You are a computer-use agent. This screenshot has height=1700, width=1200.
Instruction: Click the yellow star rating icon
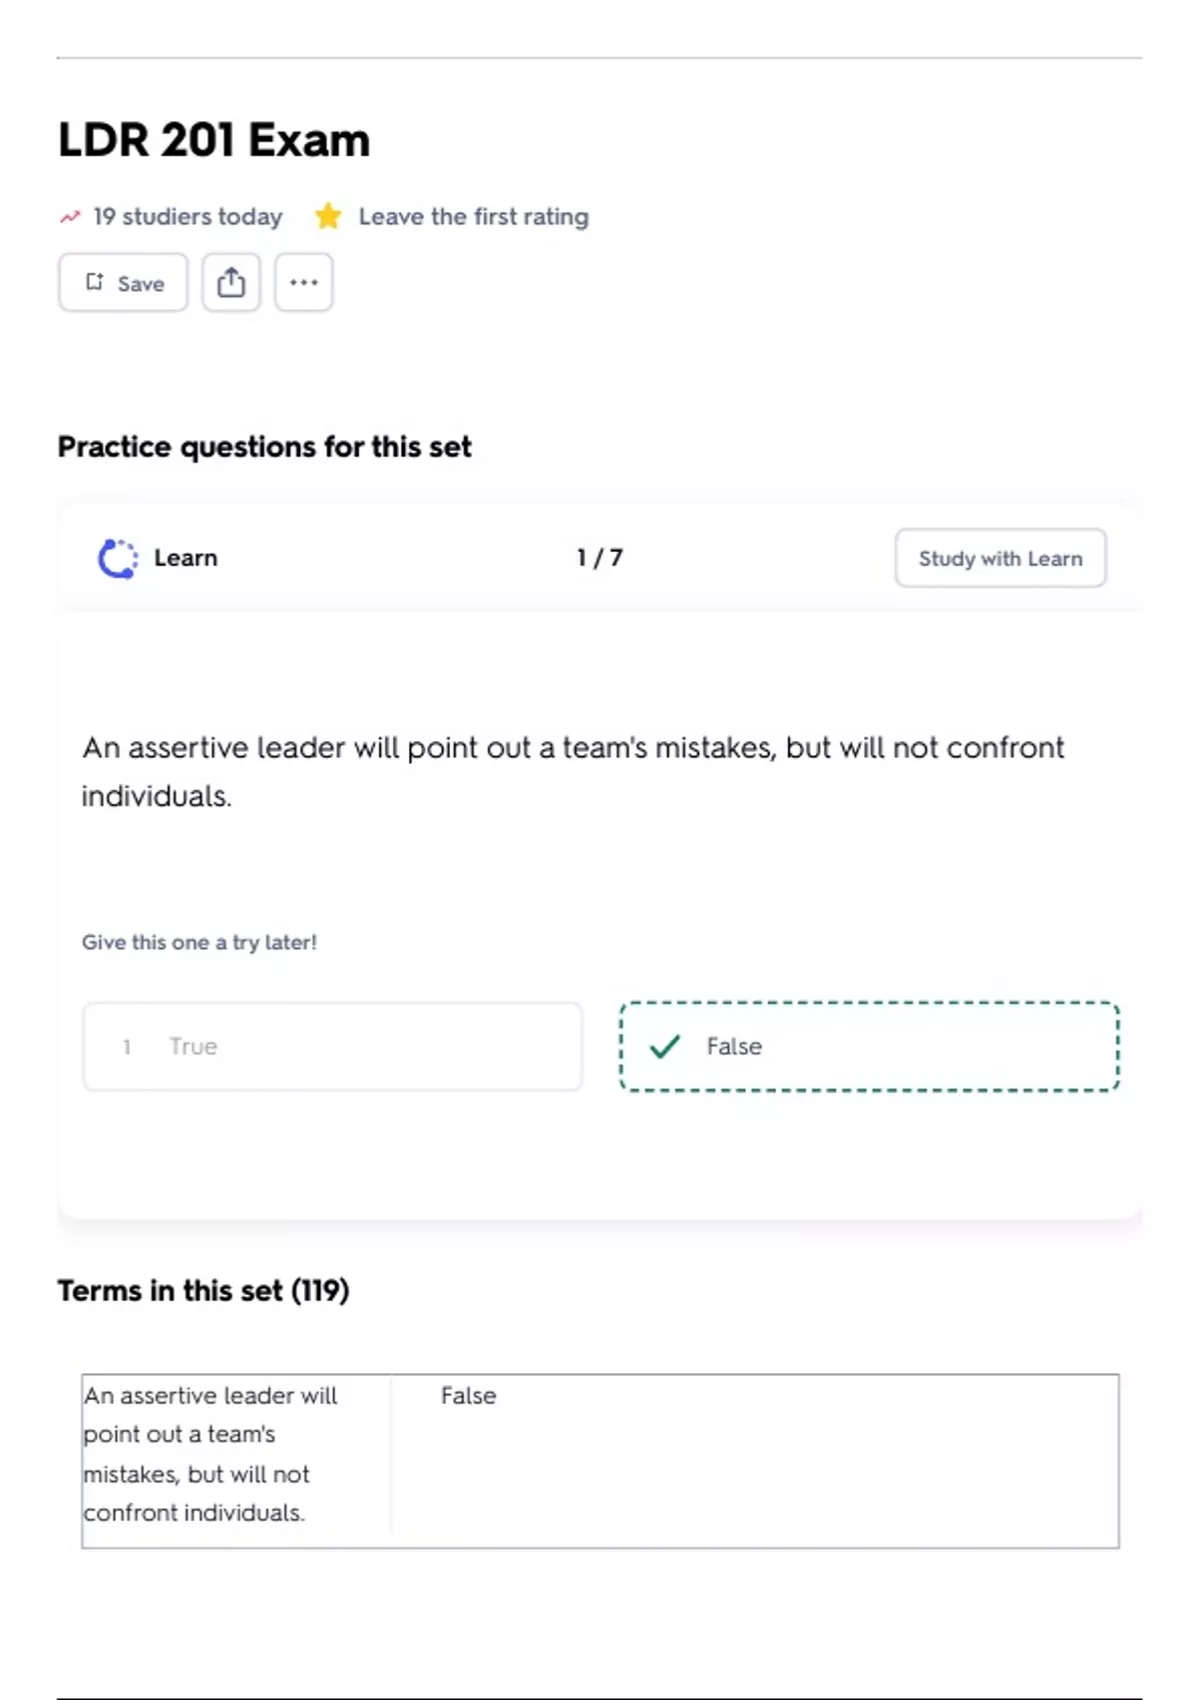click(x=328, y=216)
